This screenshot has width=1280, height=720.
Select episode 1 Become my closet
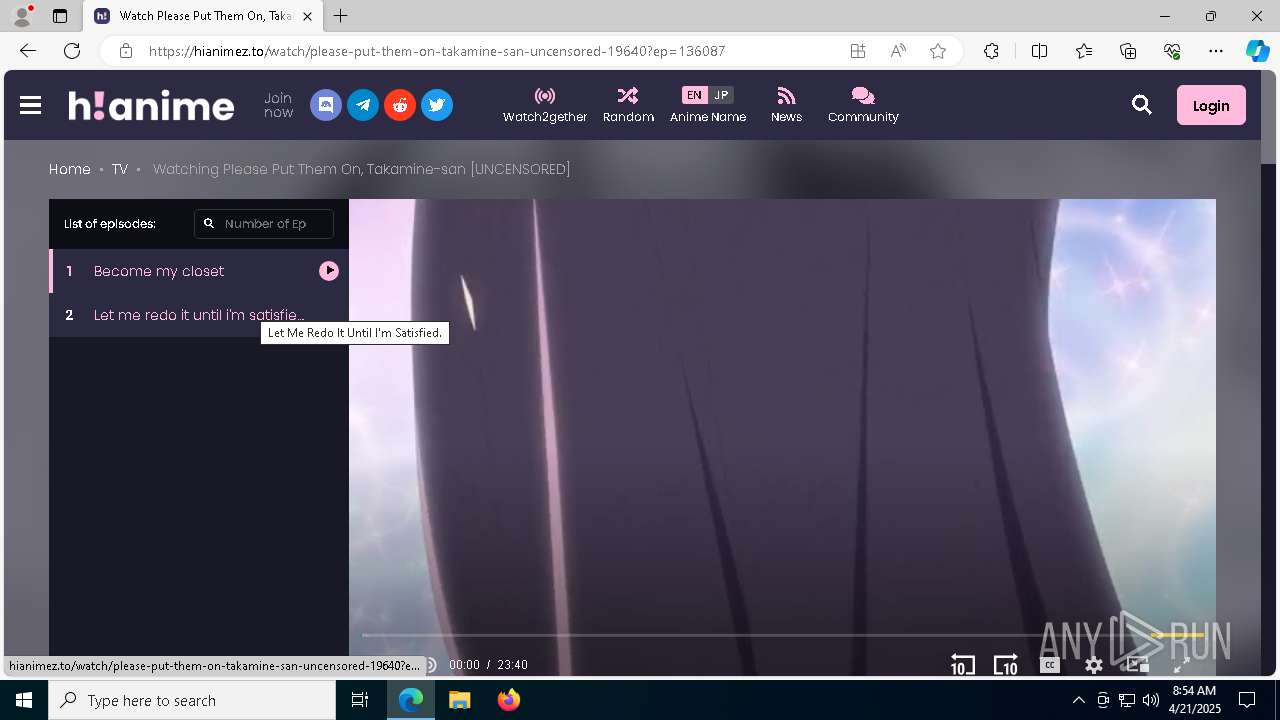pos(199,271)
